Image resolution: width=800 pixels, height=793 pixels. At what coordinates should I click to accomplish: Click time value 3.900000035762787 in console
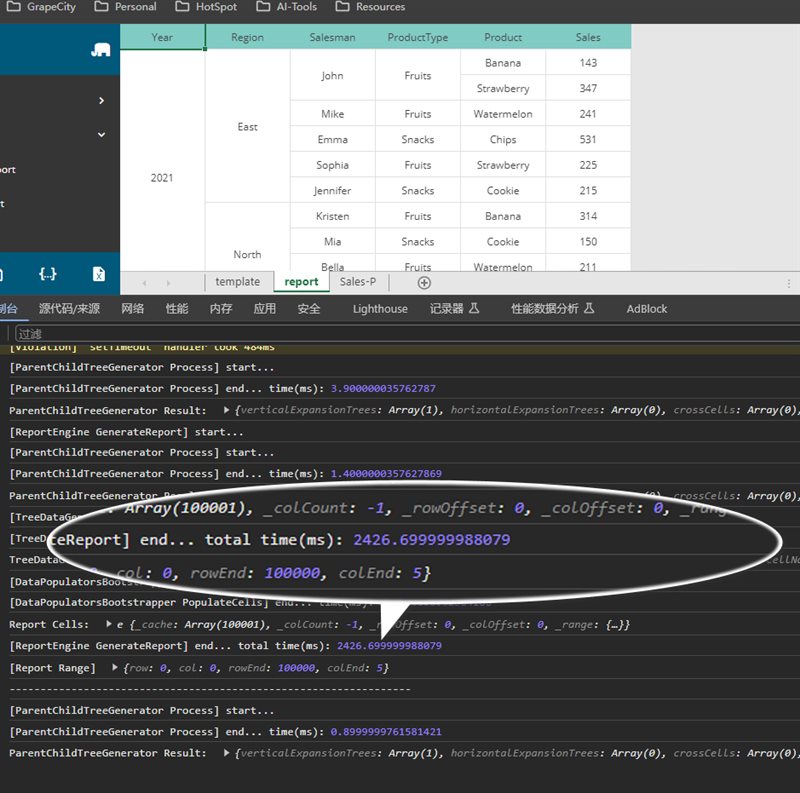click(x=383, y=388)
